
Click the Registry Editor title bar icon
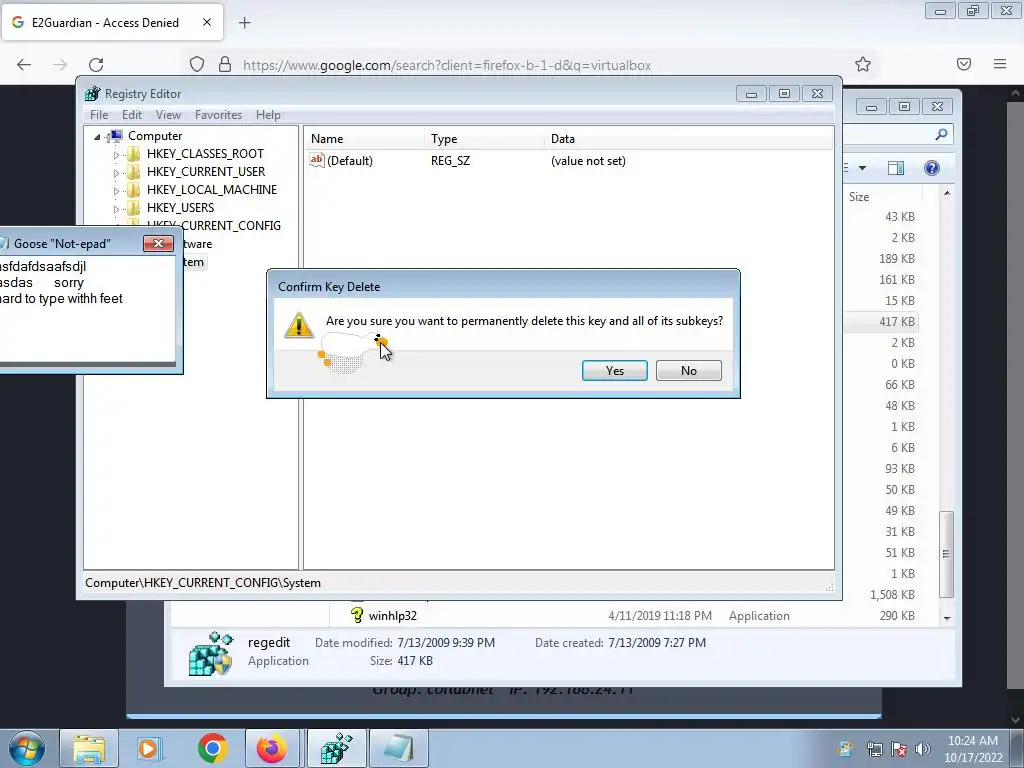[x=93, y=93]
